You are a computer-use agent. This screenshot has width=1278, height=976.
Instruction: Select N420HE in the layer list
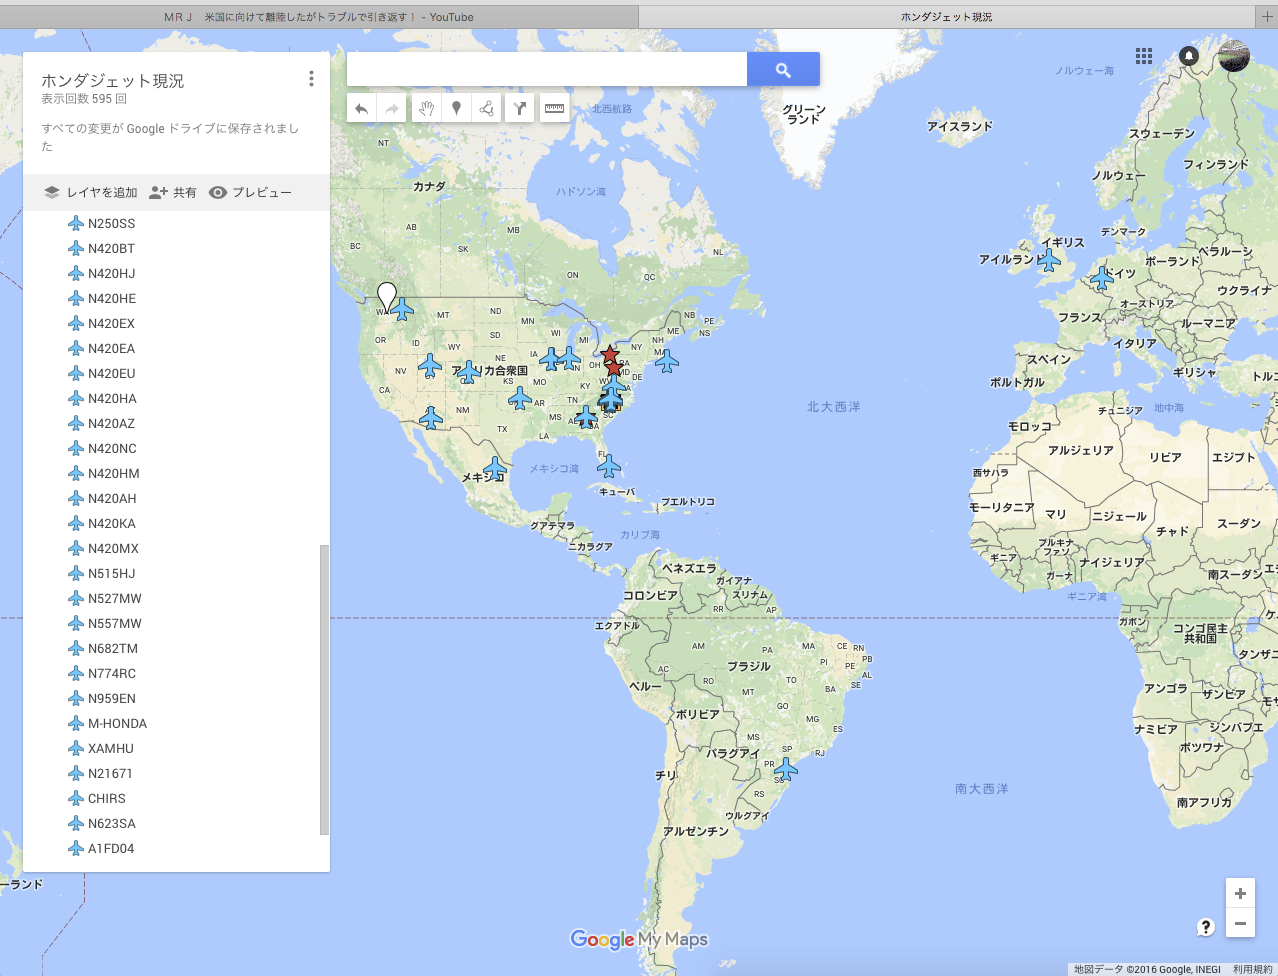(112, 298)
